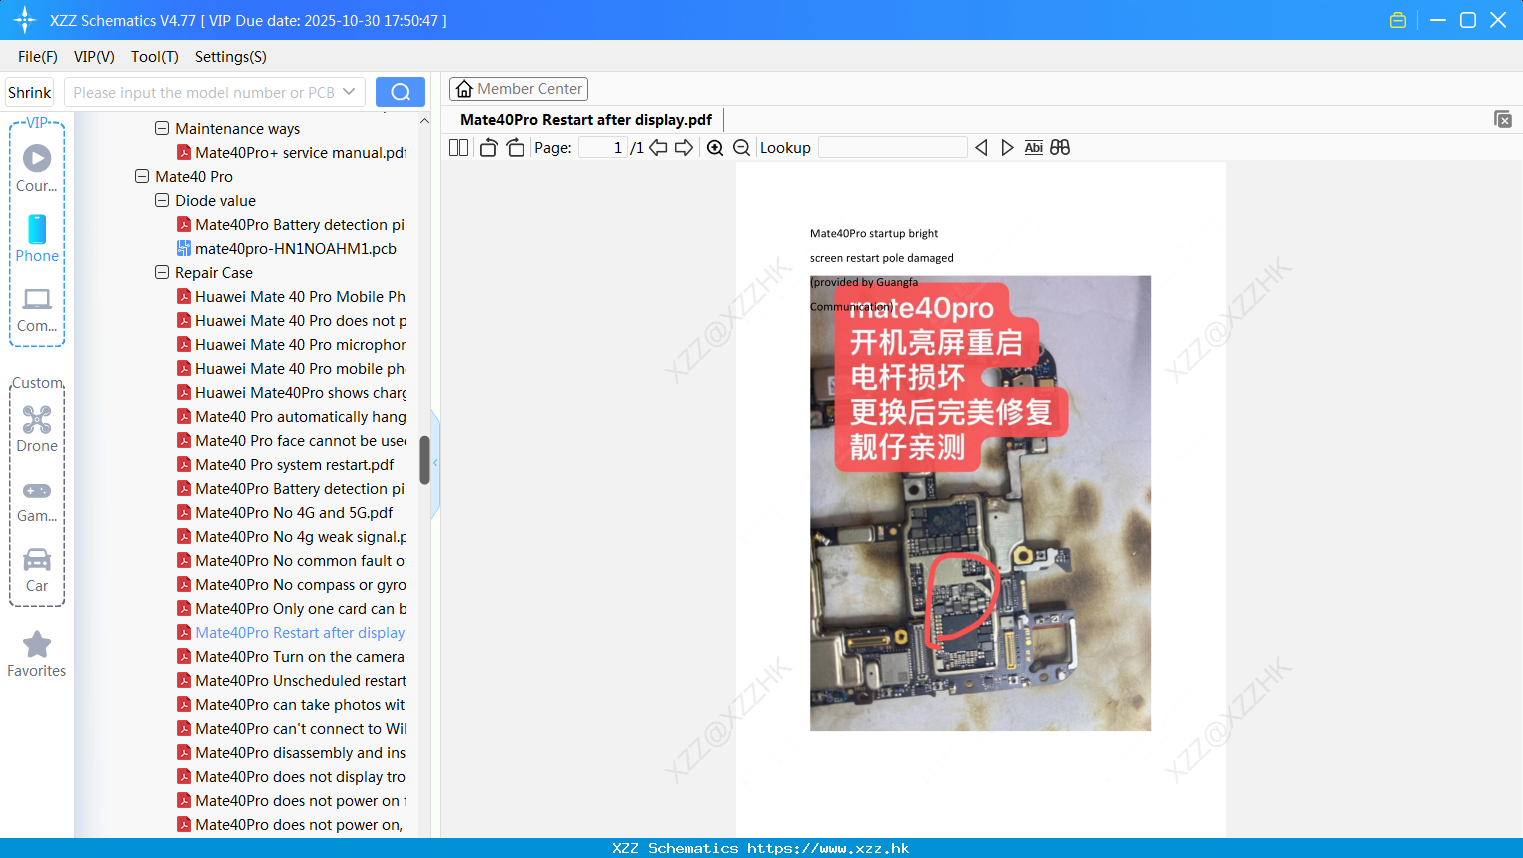The image size is (1523, 858).
Task: Click the XZZ Schematics logo icon
Action: 25,20
